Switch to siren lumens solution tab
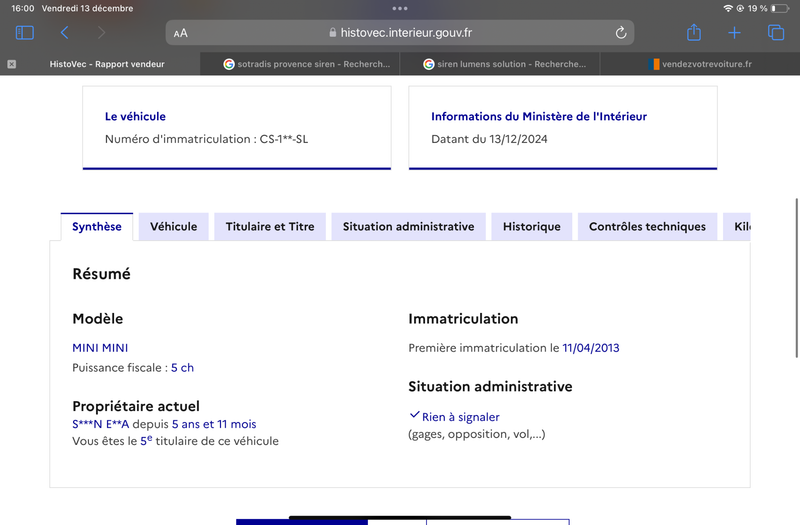Screen dimensions: 800x525 coord(500,64)
